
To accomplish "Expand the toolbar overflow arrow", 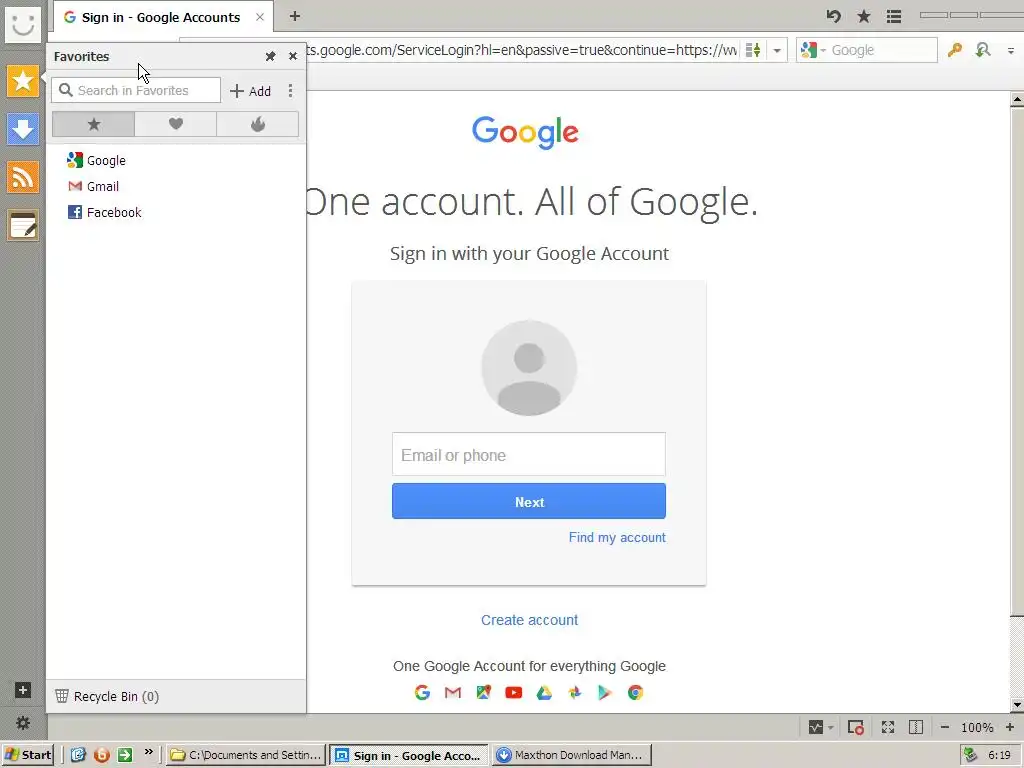I will pyautogui.click(x=1010, y=51).
